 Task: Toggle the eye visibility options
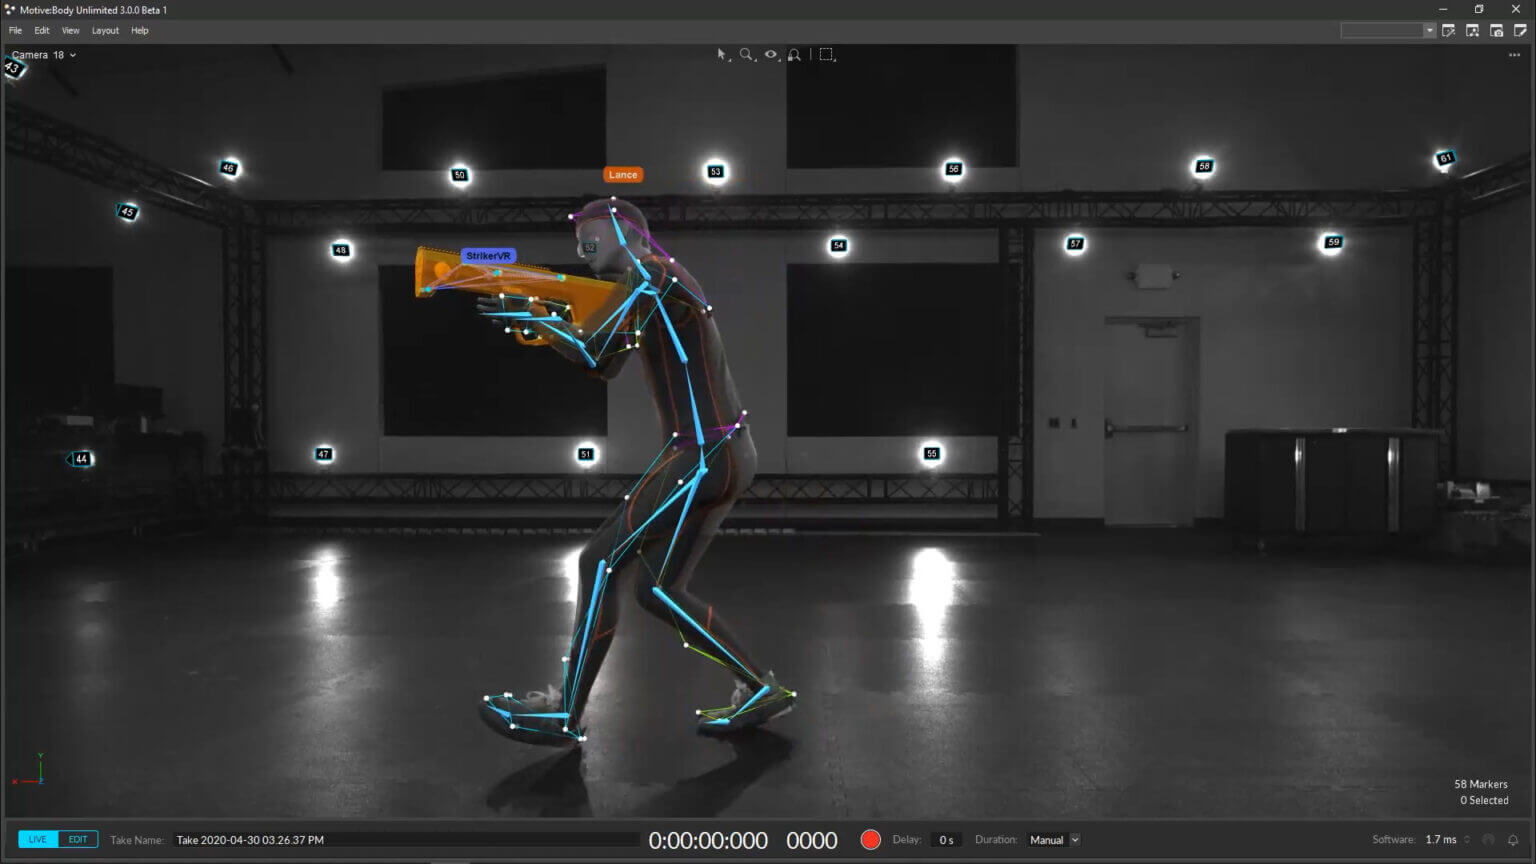(771, 55)
